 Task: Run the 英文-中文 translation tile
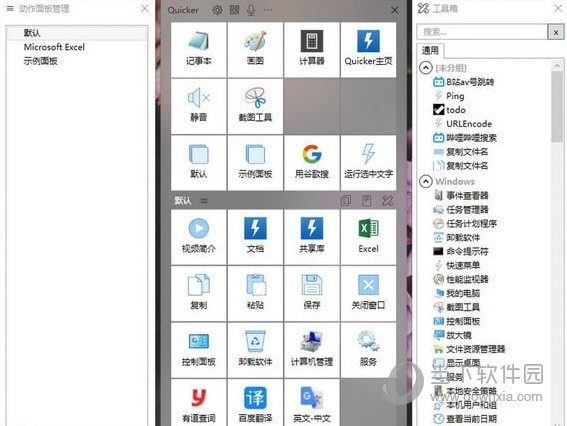pos(312,402)
